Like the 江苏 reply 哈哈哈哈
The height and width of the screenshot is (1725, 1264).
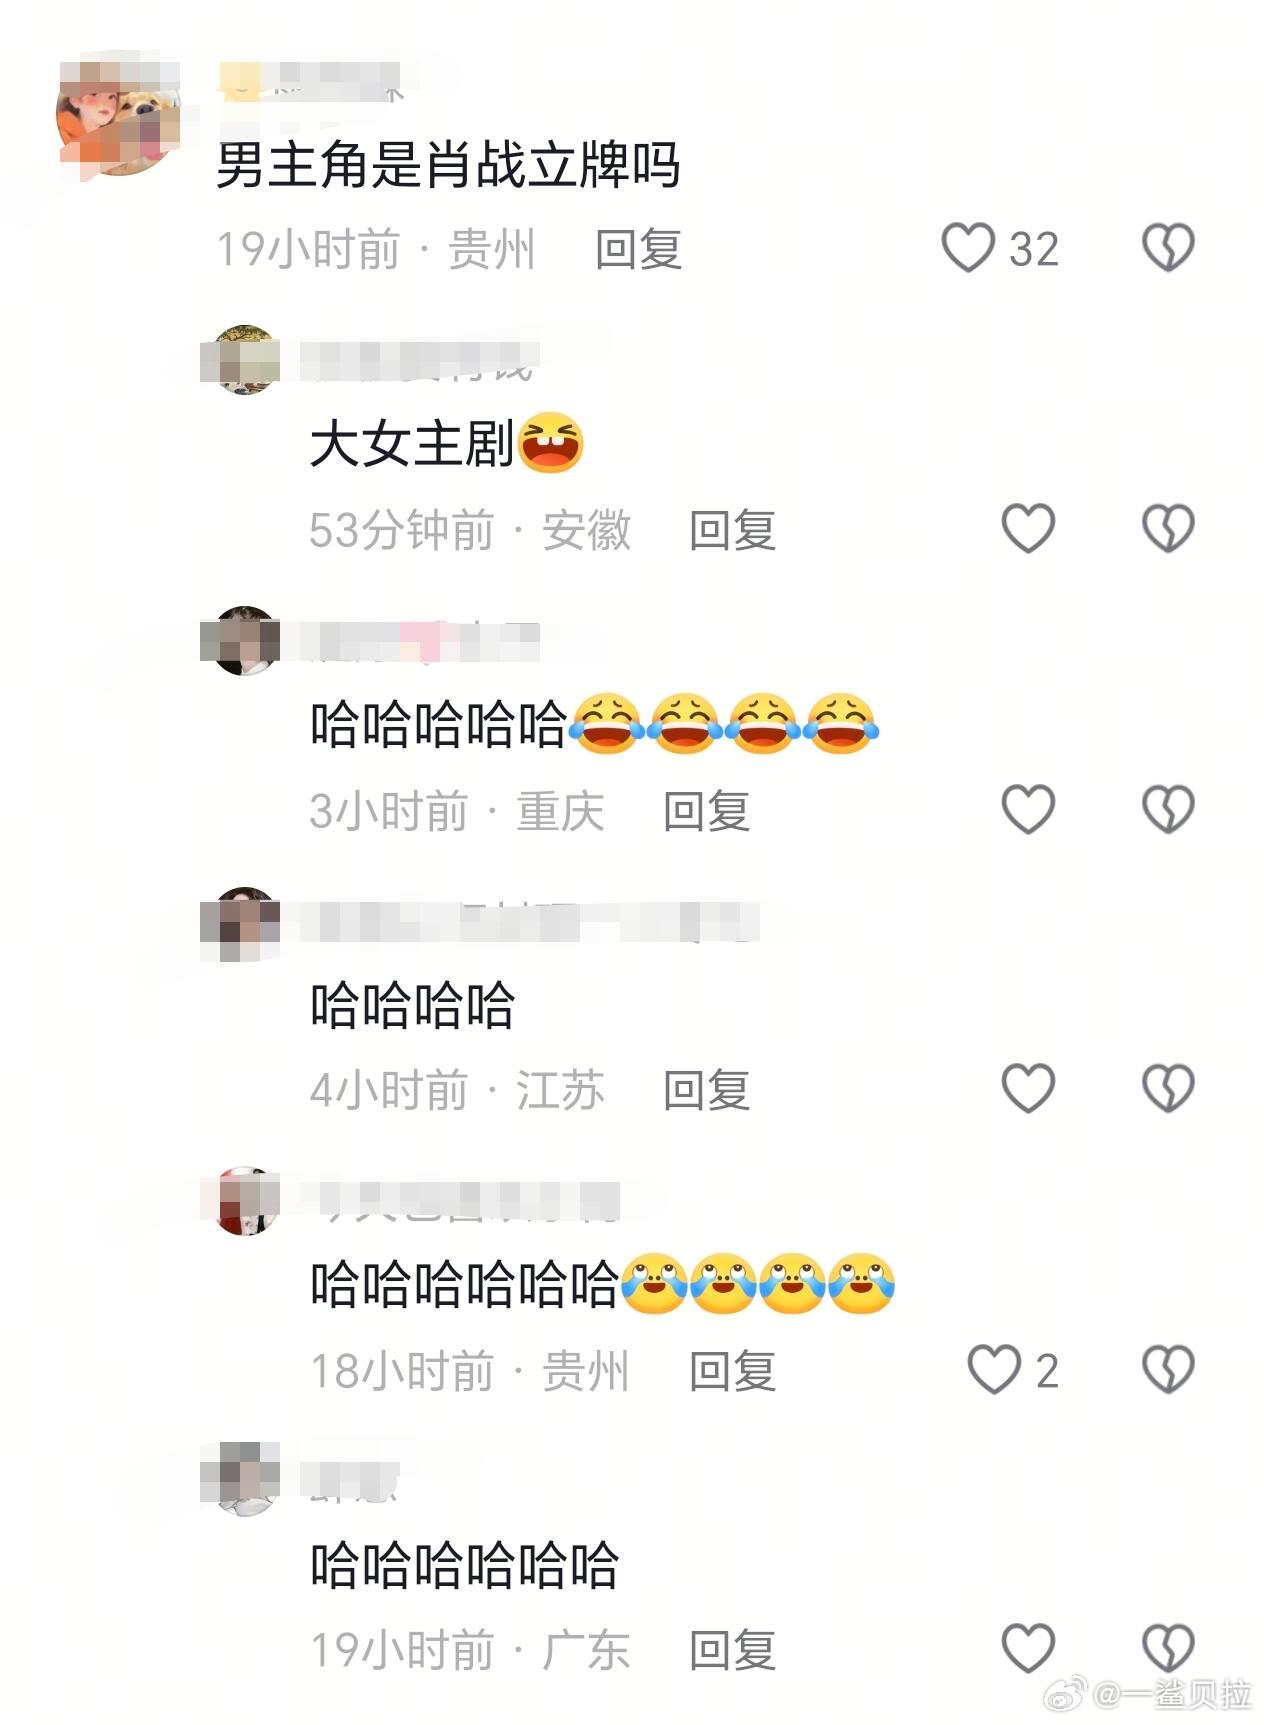[1028, 1088]
